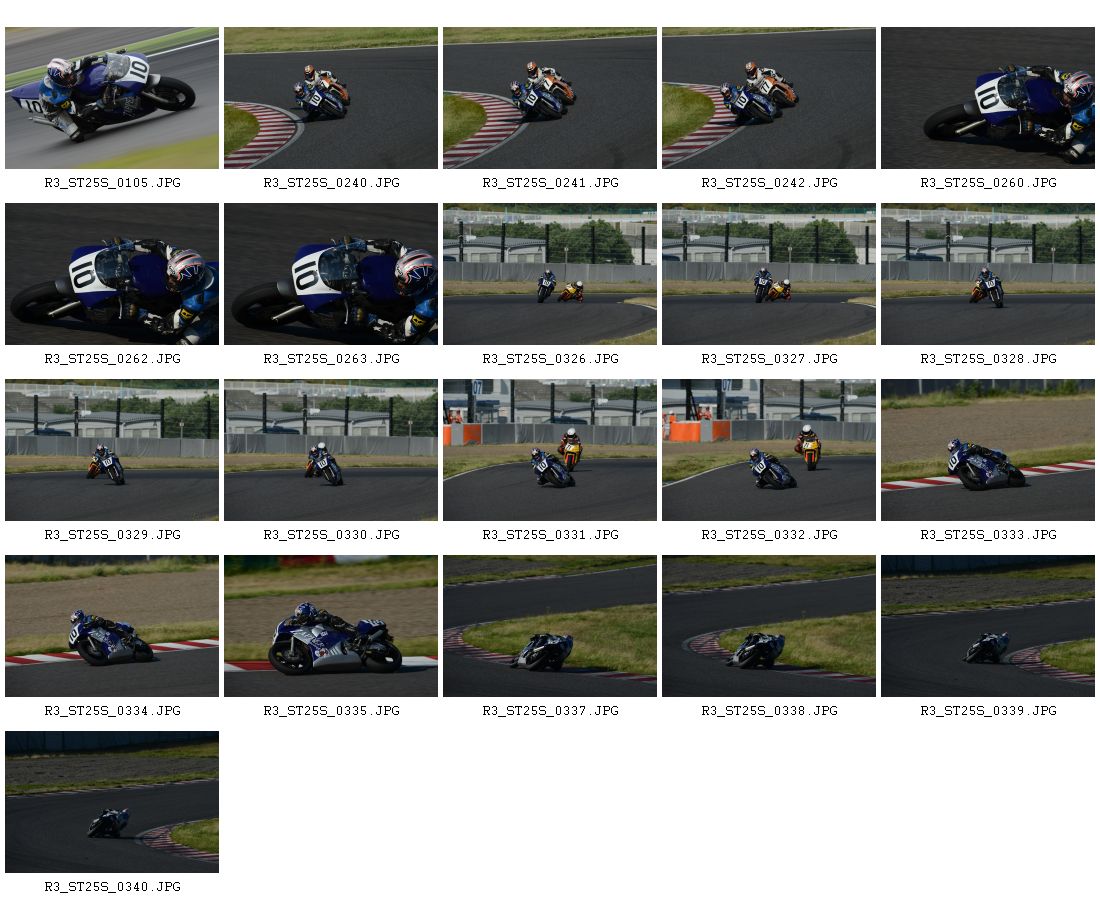The width and height of the screenshot is (1100, 900).
Task: Click the R3_ST25S_0332.JPG caption text
Action: 770,535
